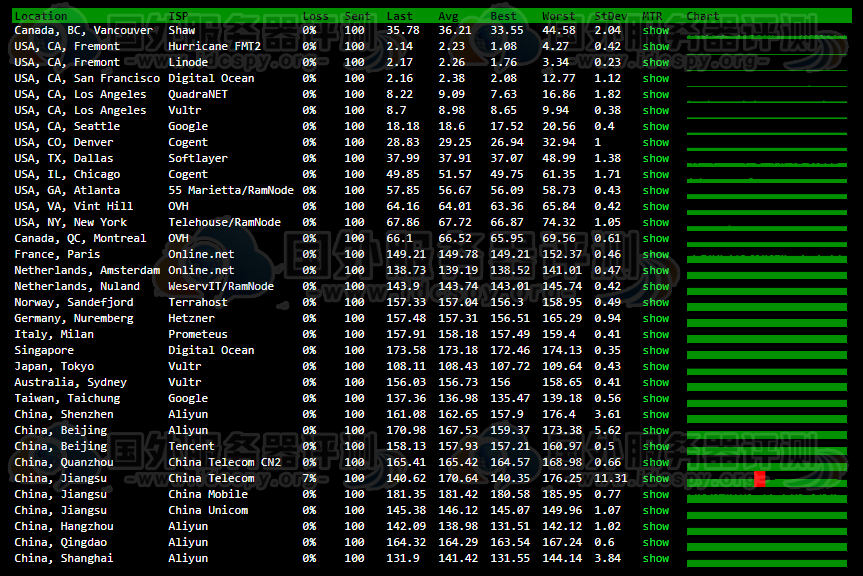Select the 'Australia, Sydney' location cell
The width and height of the screenshot is (863, 576).
click(x=70, y=381)
